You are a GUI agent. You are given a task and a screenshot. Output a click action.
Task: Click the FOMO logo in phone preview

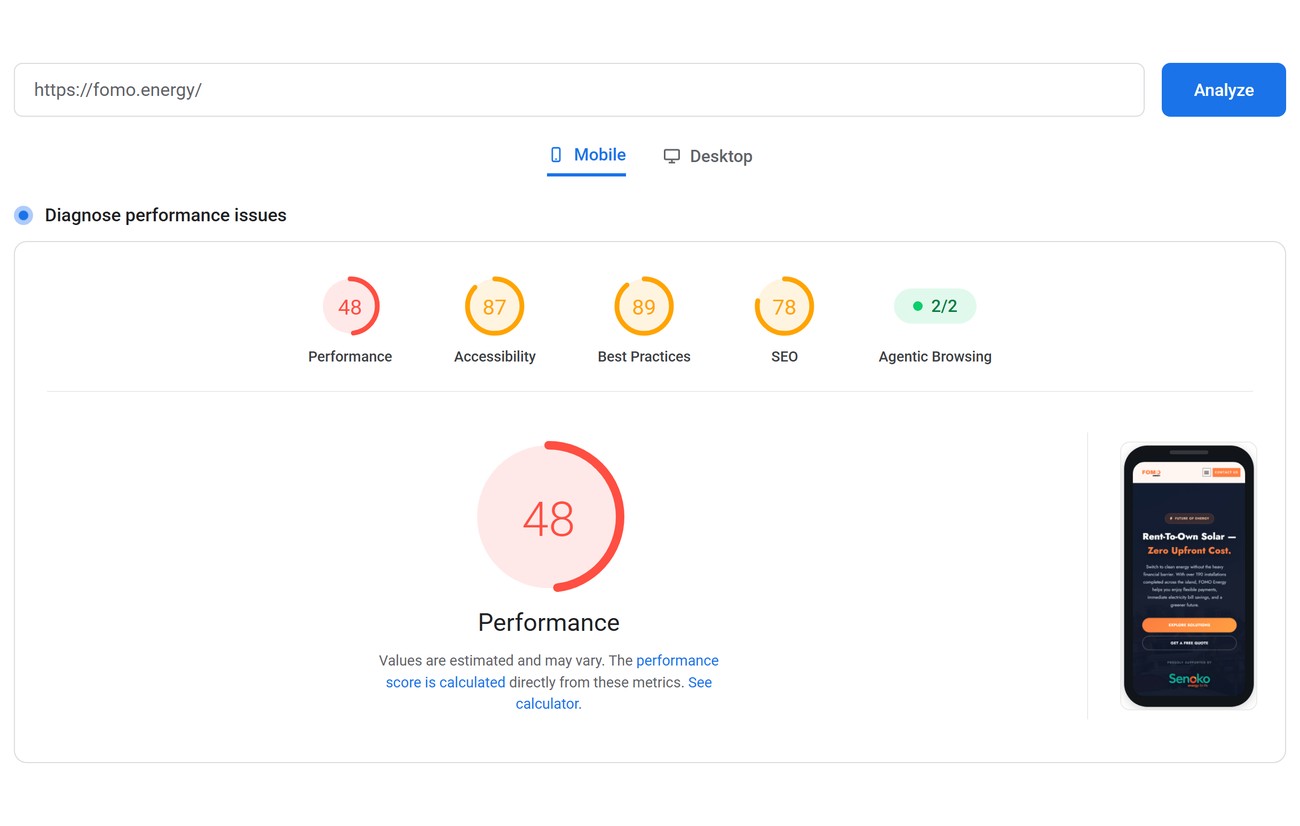point(1151,472)
